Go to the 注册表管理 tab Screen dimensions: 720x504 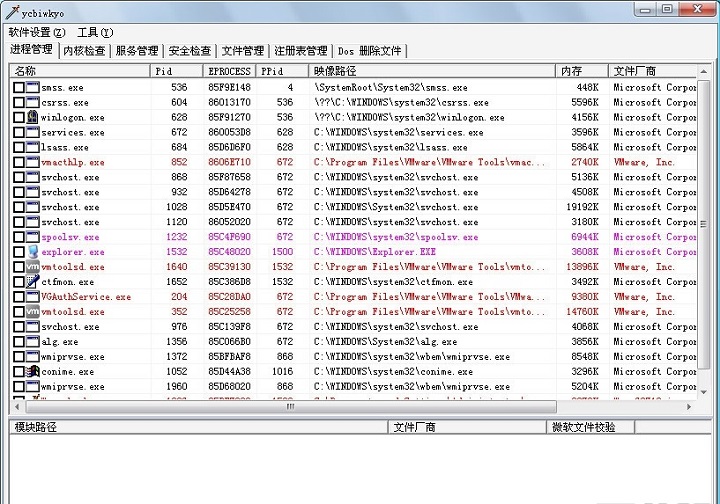pos(301,50)
